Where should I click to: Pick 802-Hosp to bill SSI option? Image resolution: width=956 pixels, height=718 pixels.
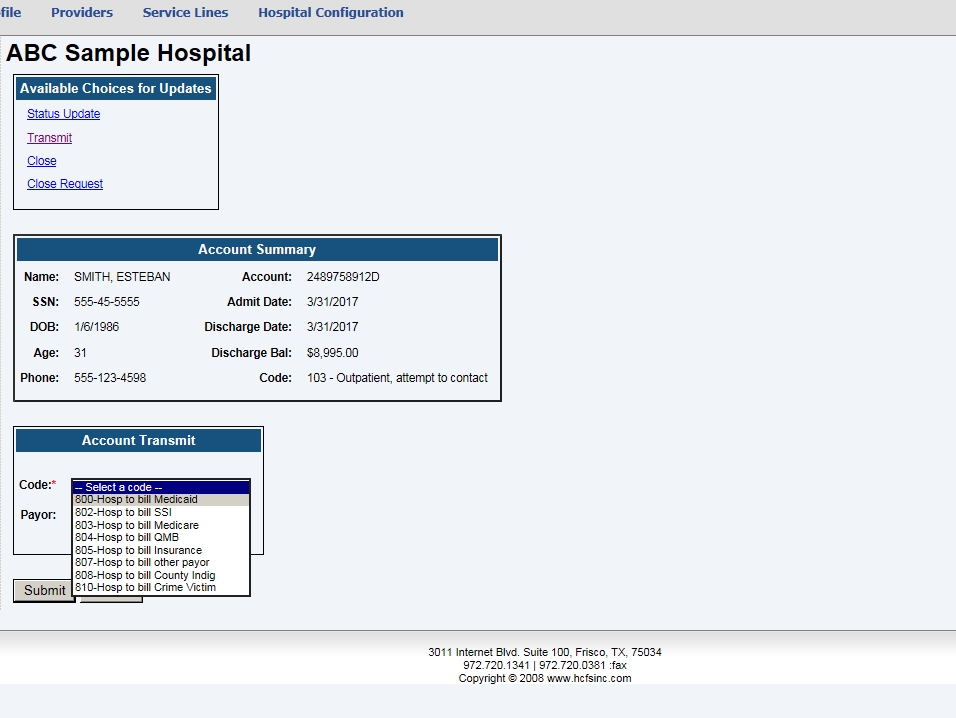pos(160,512)
